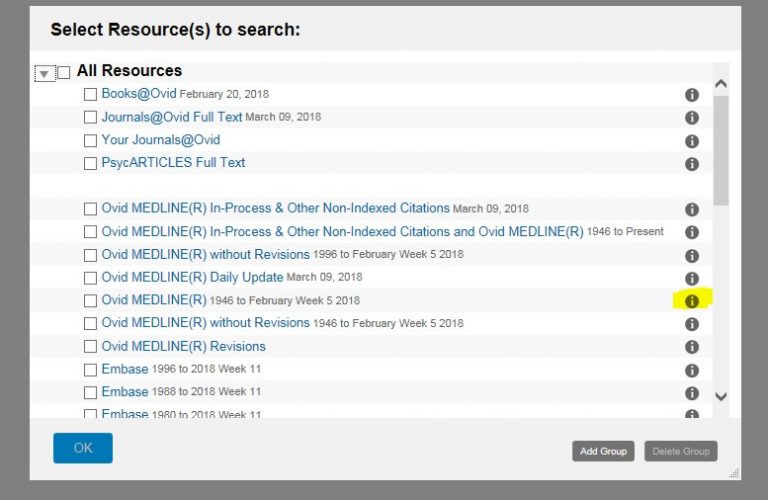768x500 pixels.
Task: Check the All Resources checkbox
Action: [x=64, y=72]
